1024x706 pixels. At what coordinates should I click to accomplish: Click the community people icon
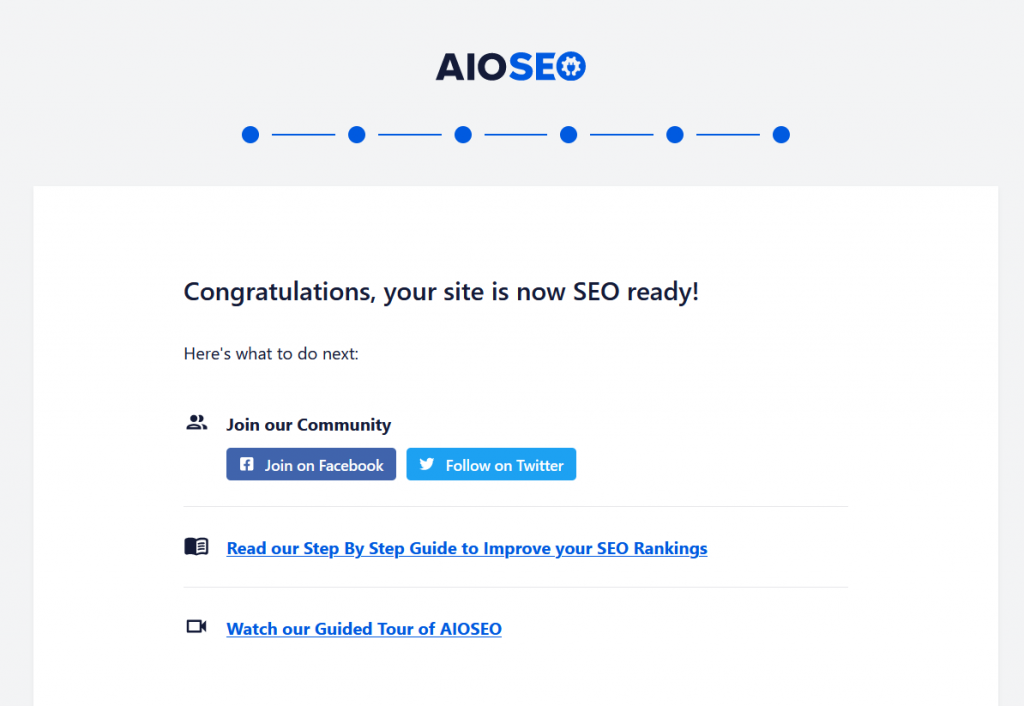[197, 423]
